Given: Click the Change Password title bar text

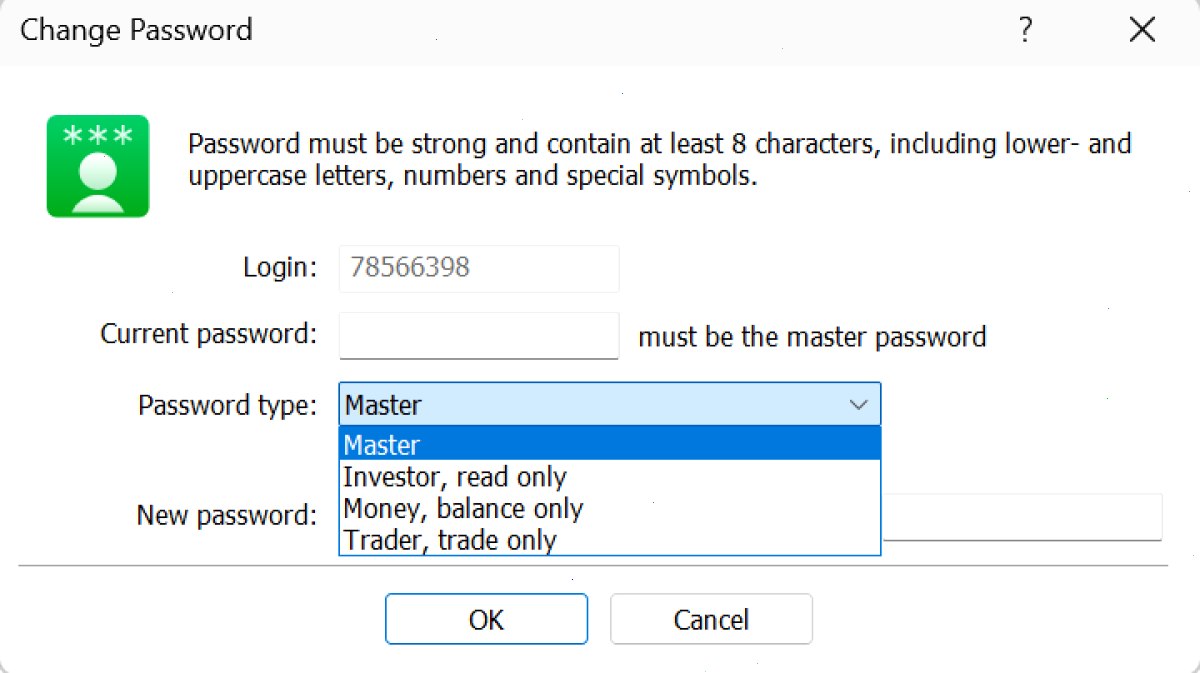Looking at the screenshot, I should click(136, 30).
